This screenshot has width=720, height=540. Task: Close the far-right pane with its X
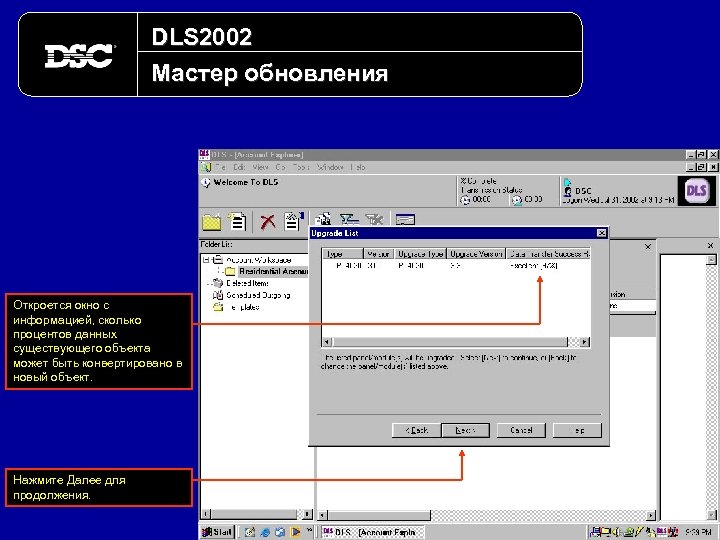point(711,246)
